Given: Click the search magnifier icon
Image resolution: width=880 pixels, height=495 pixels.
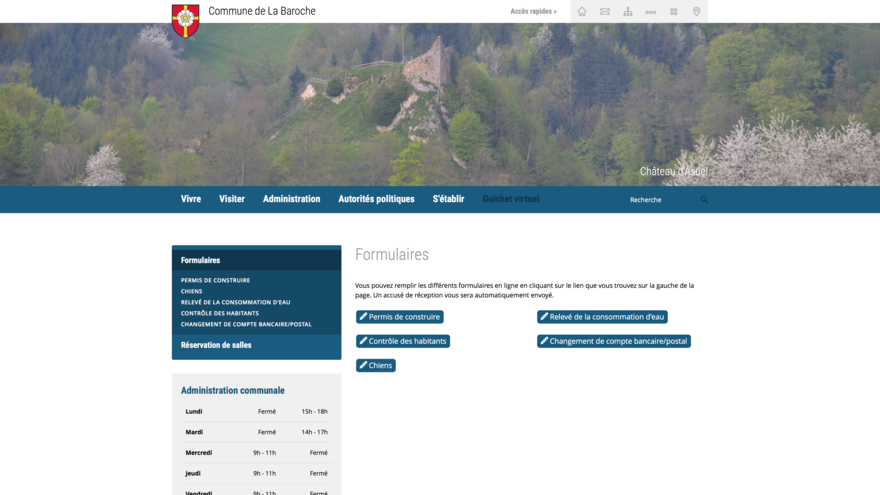Looking at the screenshot, I should click(x=704, y=199).
